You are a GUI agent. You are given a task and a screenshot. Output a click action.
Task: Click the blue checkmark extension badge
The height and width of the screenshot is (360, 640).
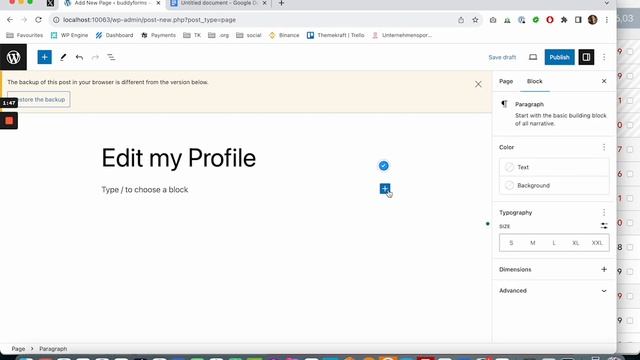click(383, 166)
